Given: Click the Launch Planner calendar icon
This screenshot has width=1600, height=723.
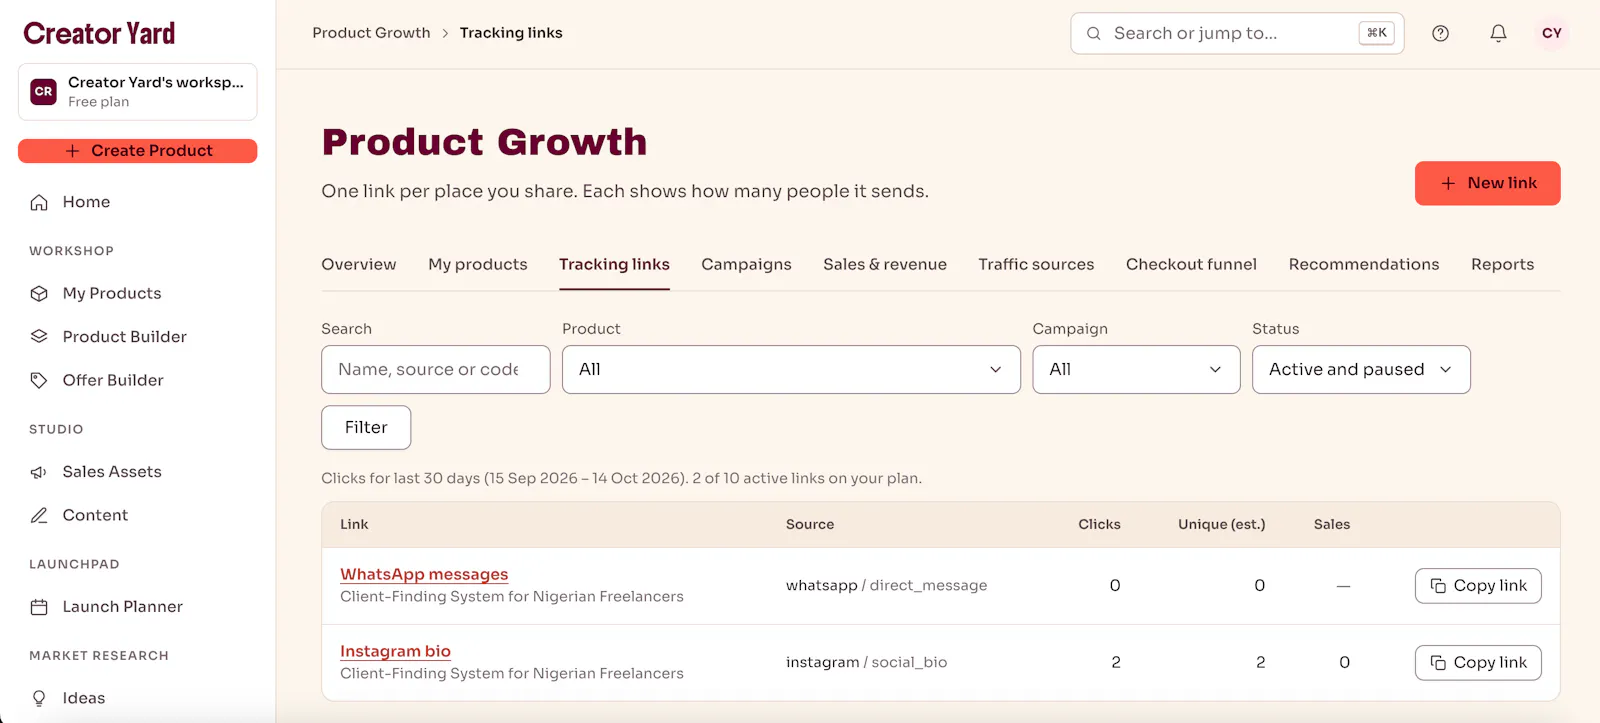Looking at the screenshot, I should click(x=39, y=607).
